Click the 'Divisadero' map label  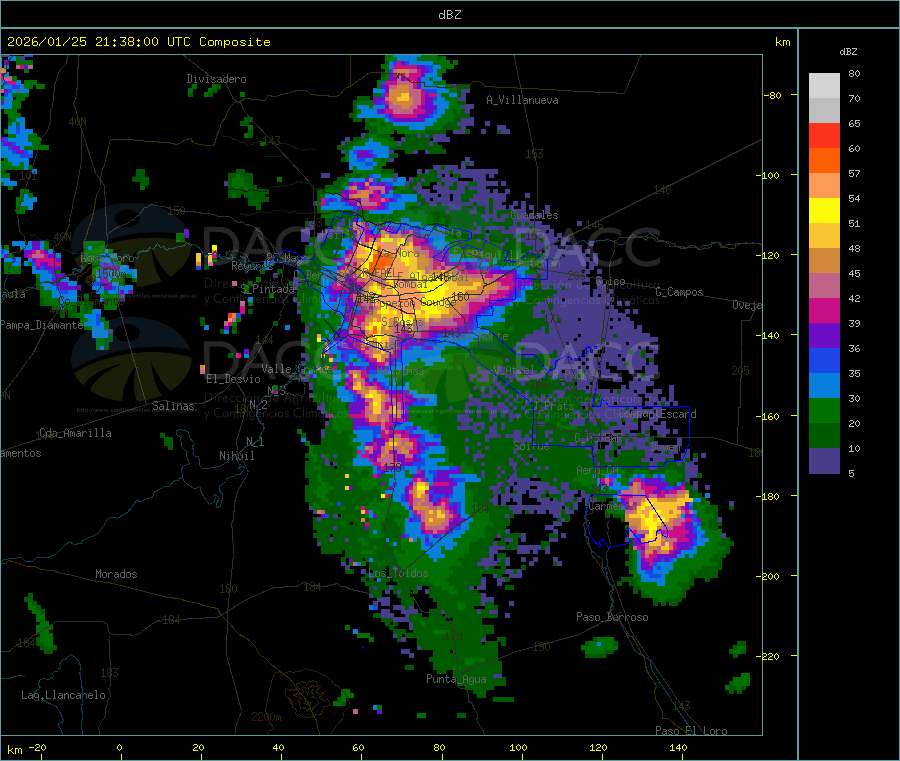click(x=216, y=79)
